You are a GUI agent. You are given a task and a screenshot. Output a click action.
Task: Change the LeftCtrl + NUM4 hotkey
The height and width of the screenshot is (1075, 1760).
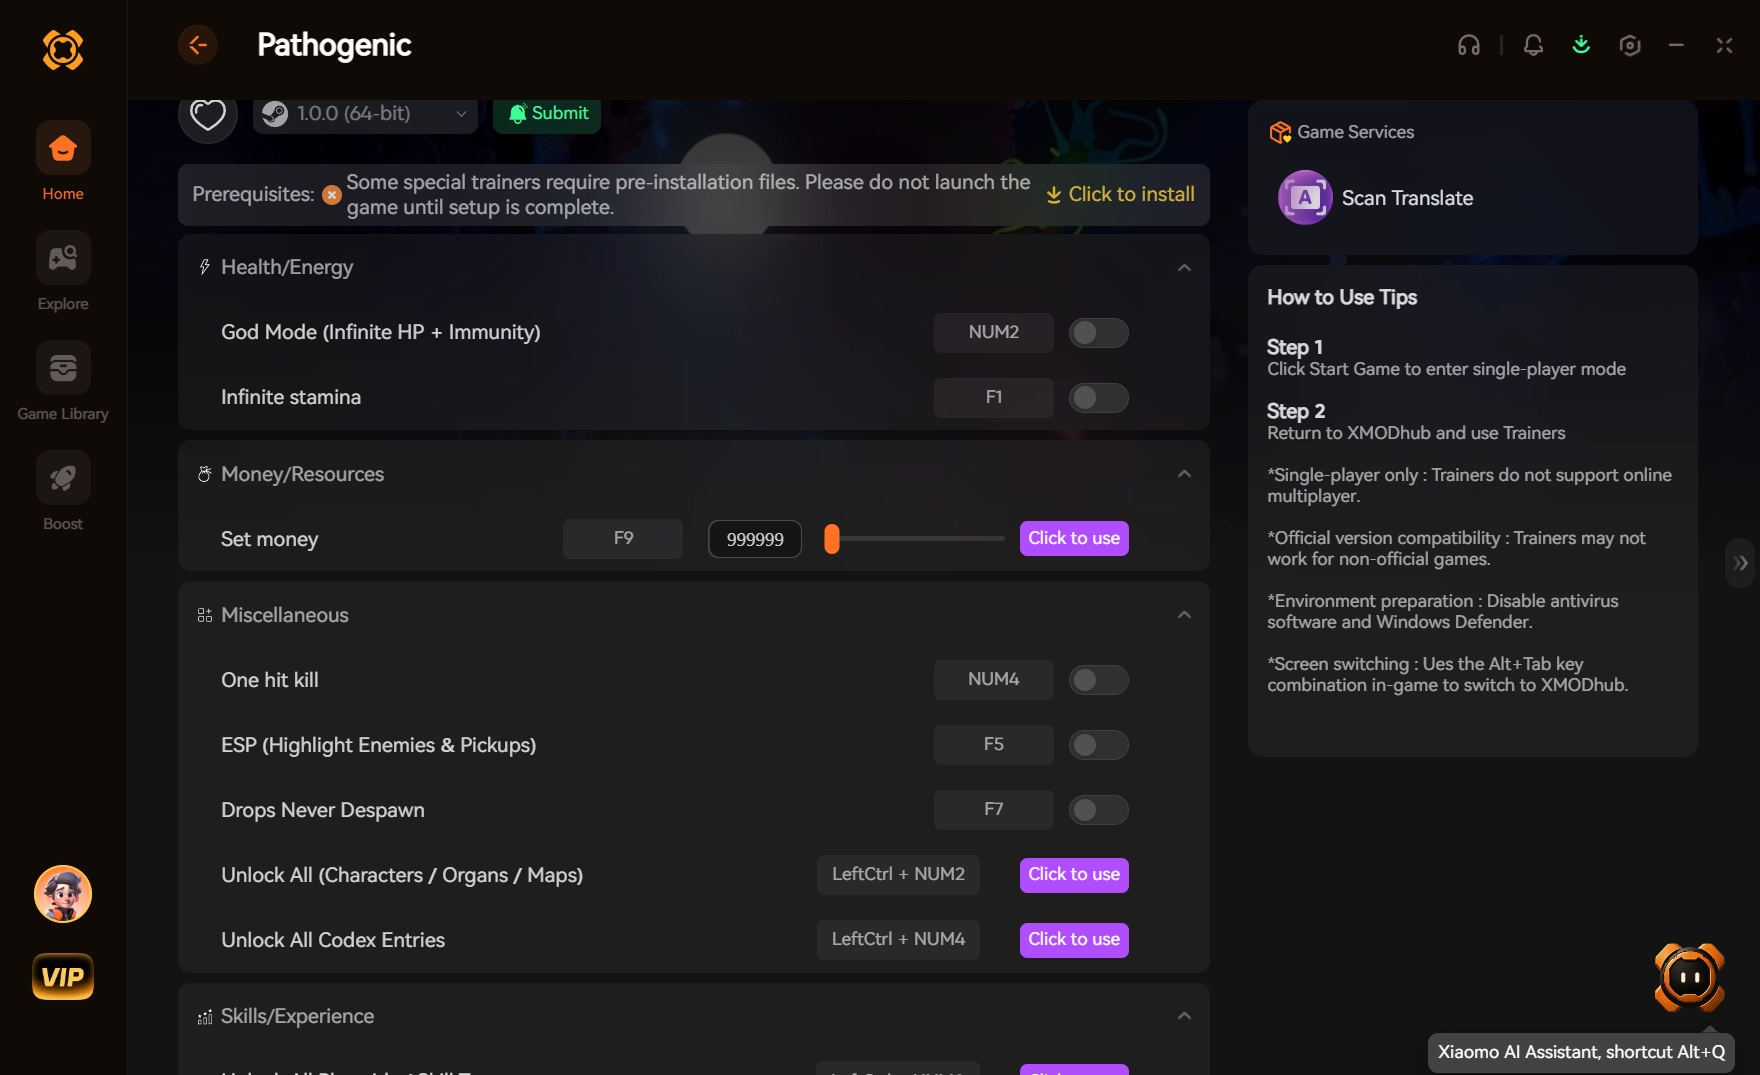(898, 940)
